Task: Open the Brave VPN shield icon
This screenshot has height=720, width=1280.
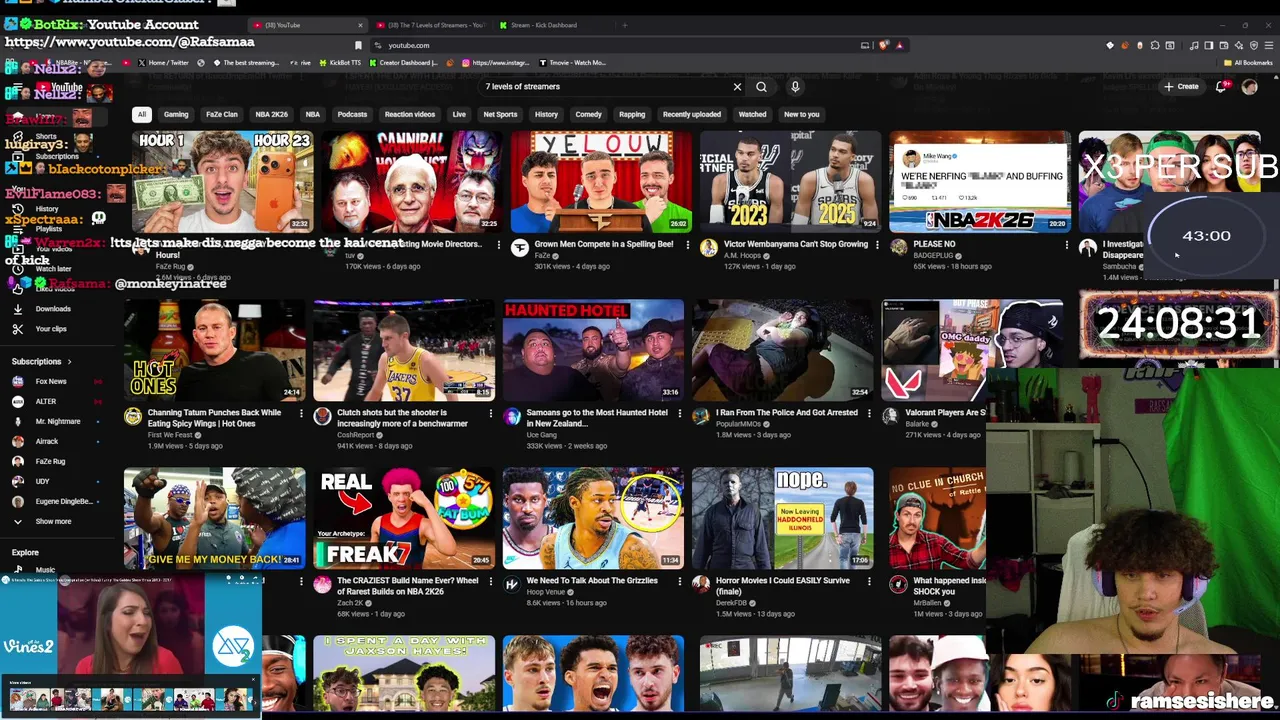Action: tap(1254, 45)
